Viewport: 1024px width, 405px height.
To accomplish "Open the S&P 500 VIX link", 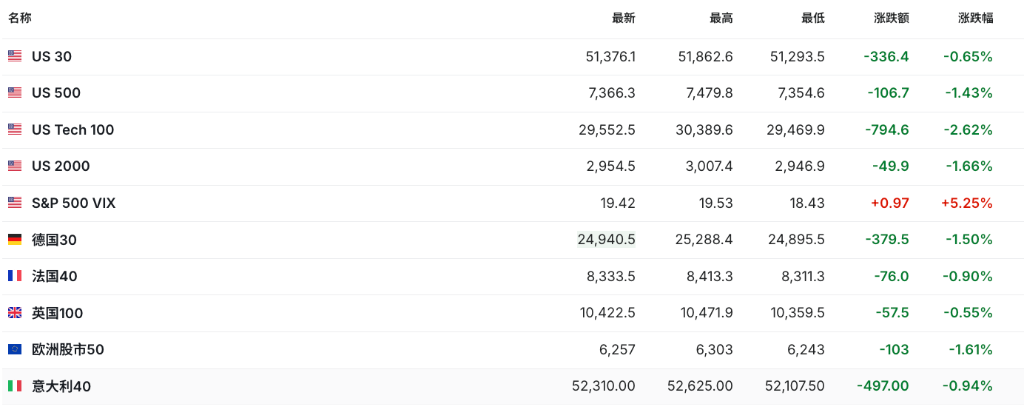I will pyautogui.click(x=73, y=203).
